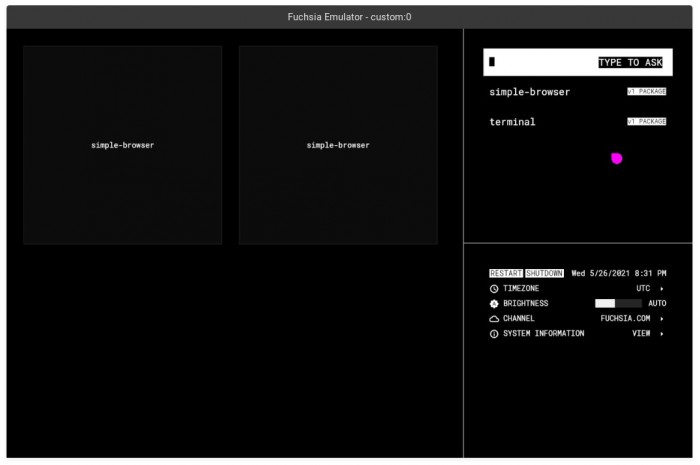
Task: Toggle AUTO brightness mode
Action: (x=656, y=303)
